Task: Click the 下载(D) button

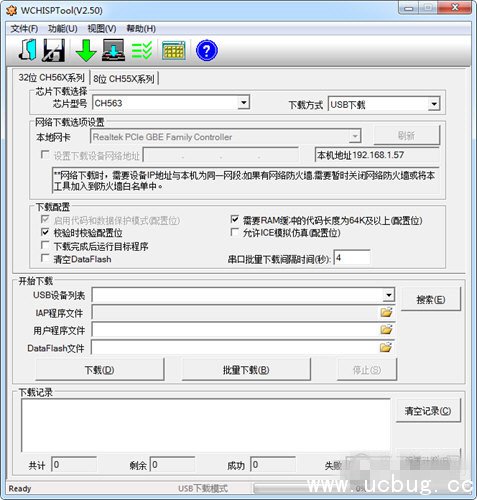Action: pyautogui.click(x=100, y=370)
